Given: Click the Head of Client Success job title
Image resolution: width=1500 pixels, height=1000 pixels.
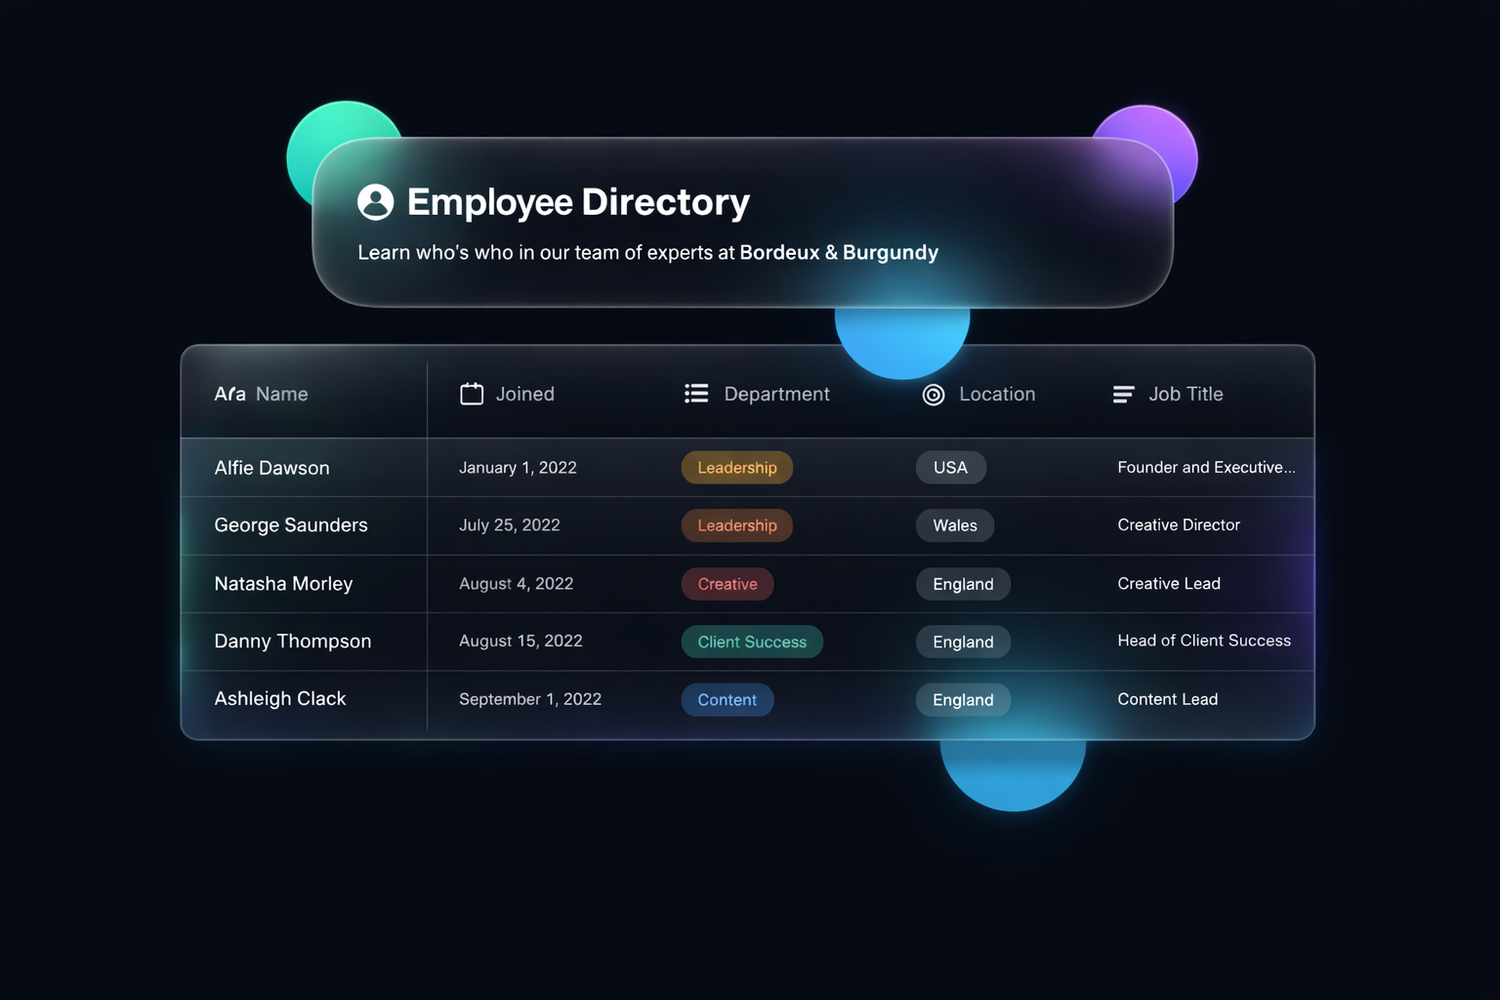Looking at the screenshot, I should [x=1204, y=641].
